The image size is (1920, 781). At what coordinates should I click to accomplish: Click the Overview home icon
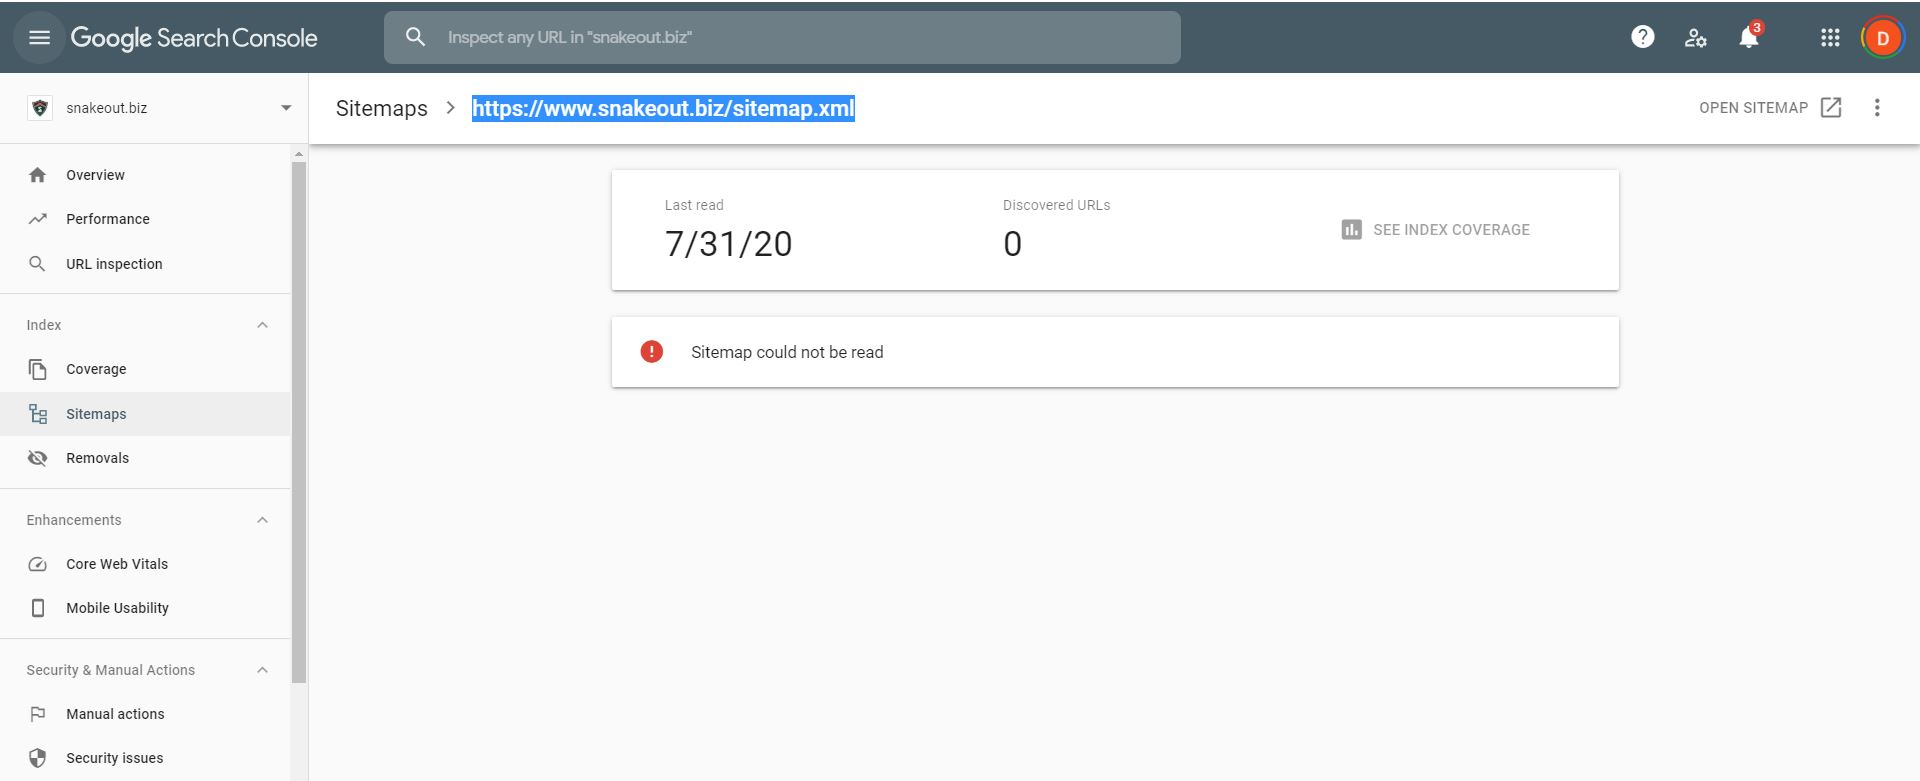(38, 175)
